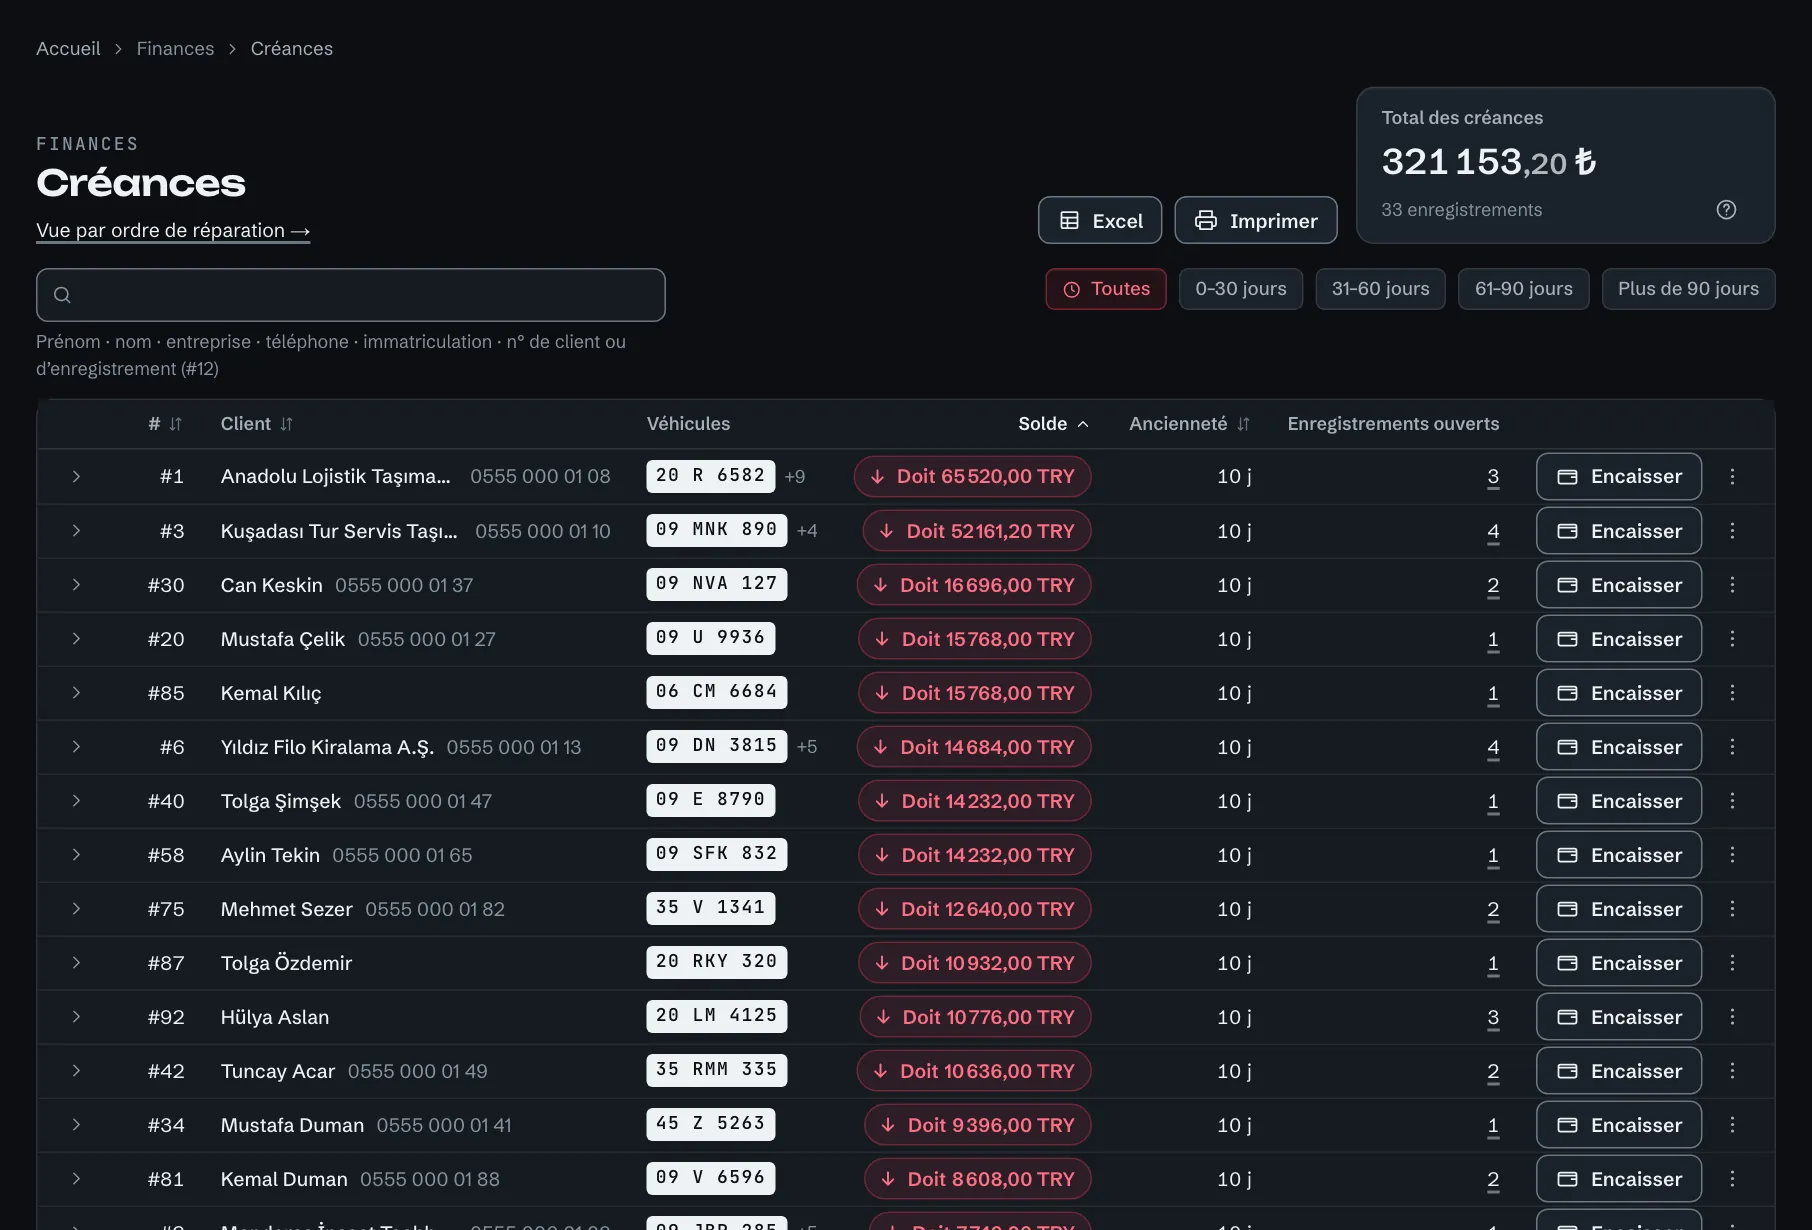Expand the row for client #1
The height and width of the screenshot is (1230, 1812).
tap(76, 477)
